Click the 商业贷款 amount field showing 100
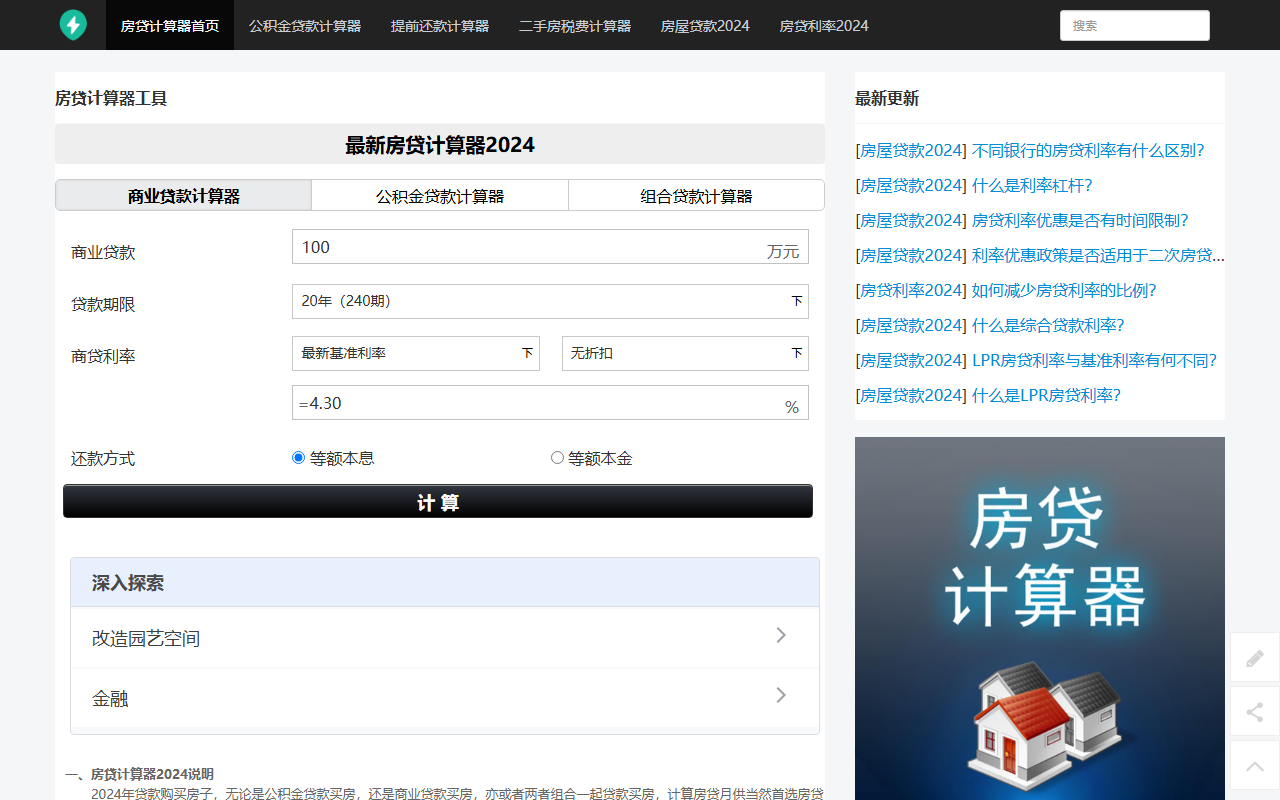 point(550,247)
